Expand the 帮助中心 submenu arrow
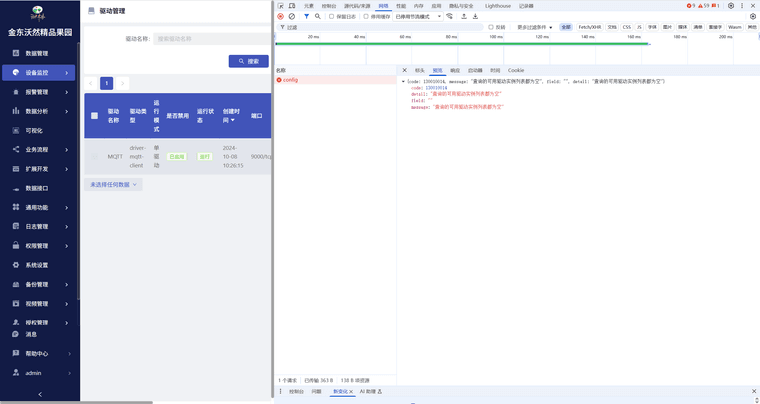 tap(69, 354)
